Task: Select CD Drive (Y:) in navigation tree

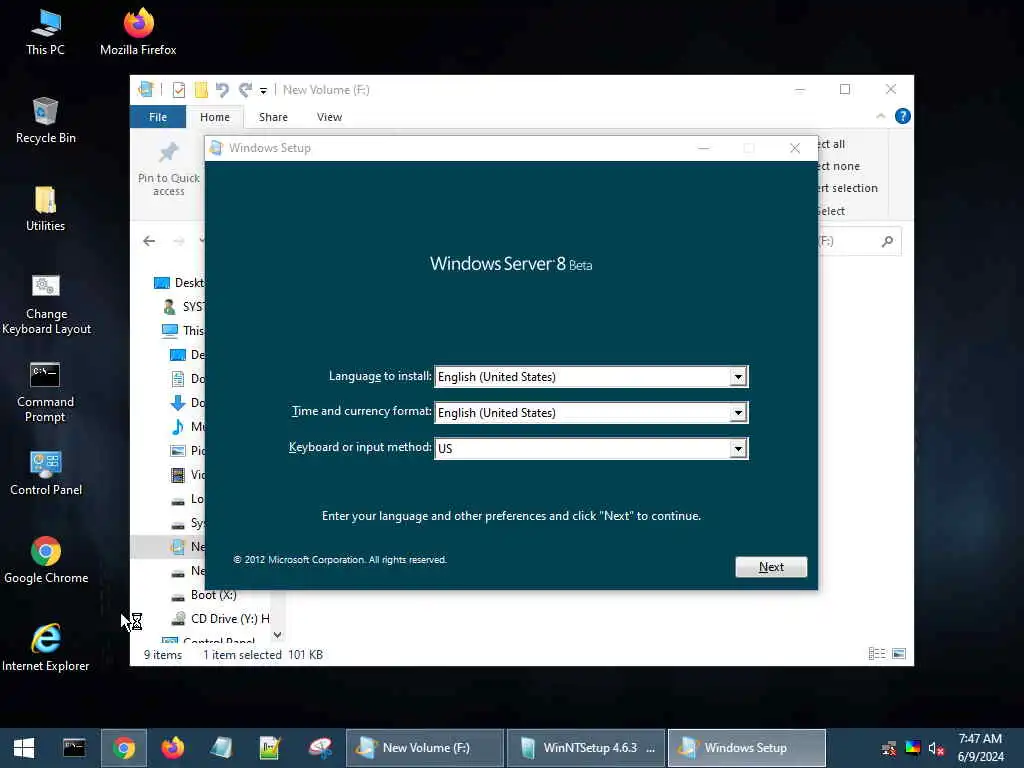Action: coord(220,618)
